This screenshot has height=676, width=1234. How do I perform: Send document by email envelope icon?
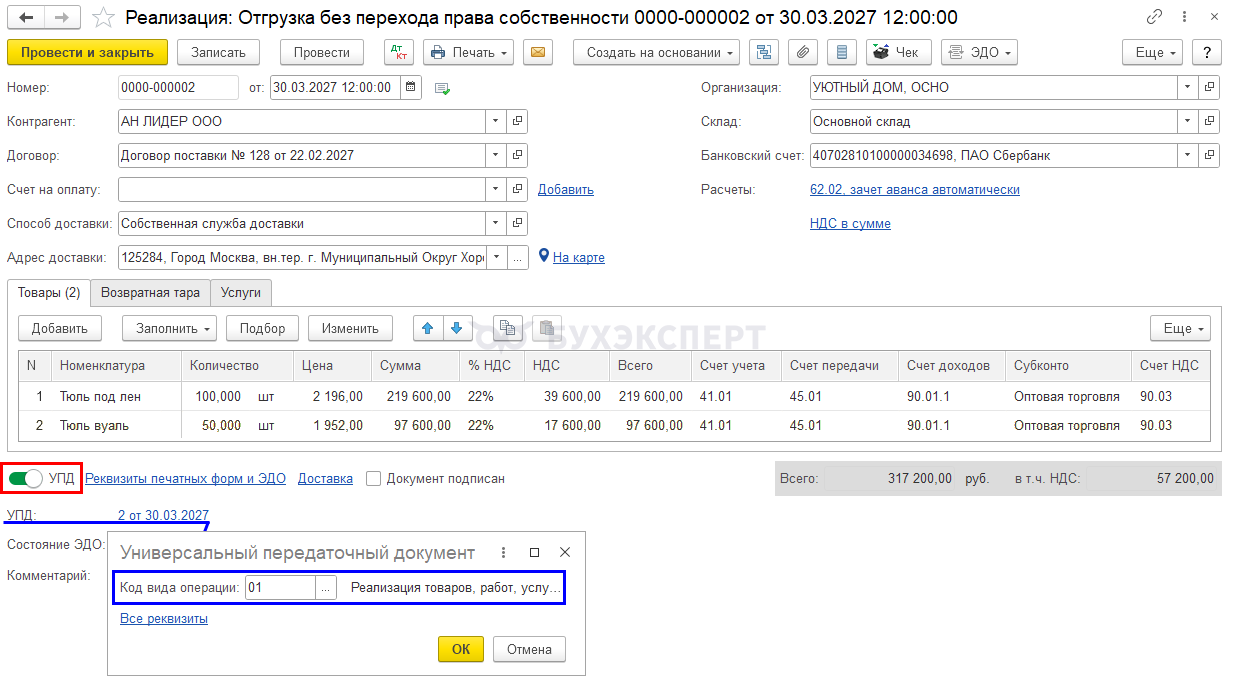(x=539, y=52)
